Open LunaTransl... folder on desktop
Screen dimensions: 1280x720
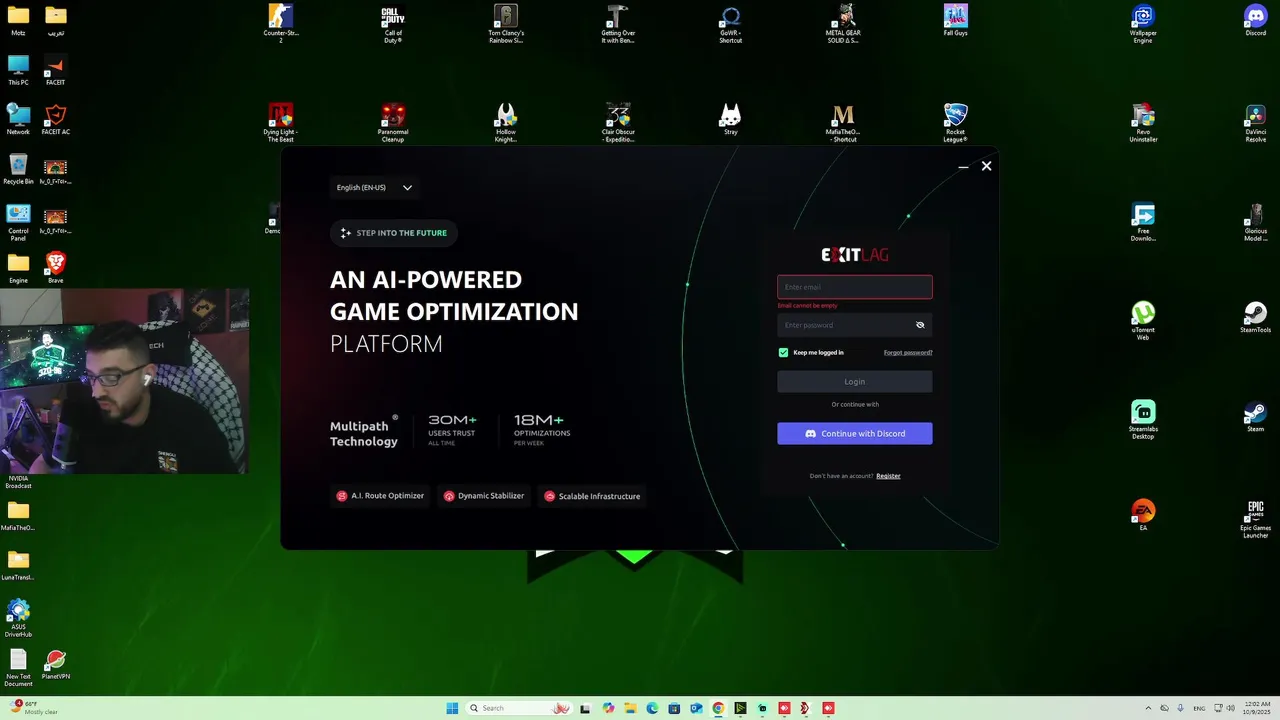18,564
